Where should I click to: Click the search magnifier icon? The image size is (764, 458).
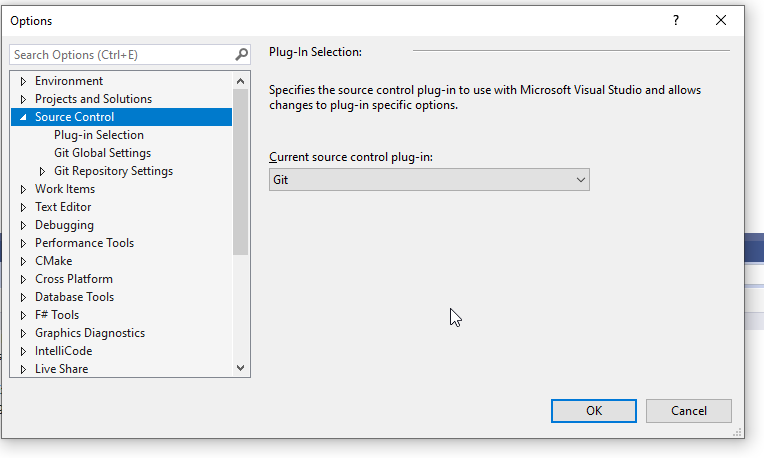coord(241,55)
